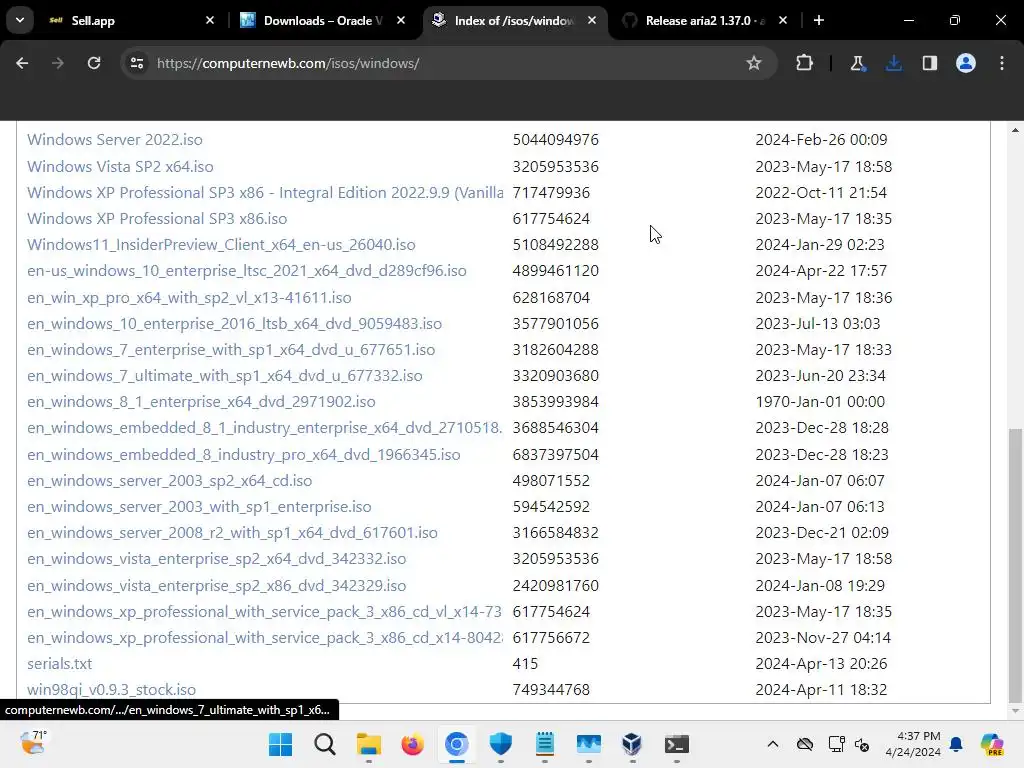1024x768 pixels.
Task: Open taskbar Search
Action: coord(325,744)
